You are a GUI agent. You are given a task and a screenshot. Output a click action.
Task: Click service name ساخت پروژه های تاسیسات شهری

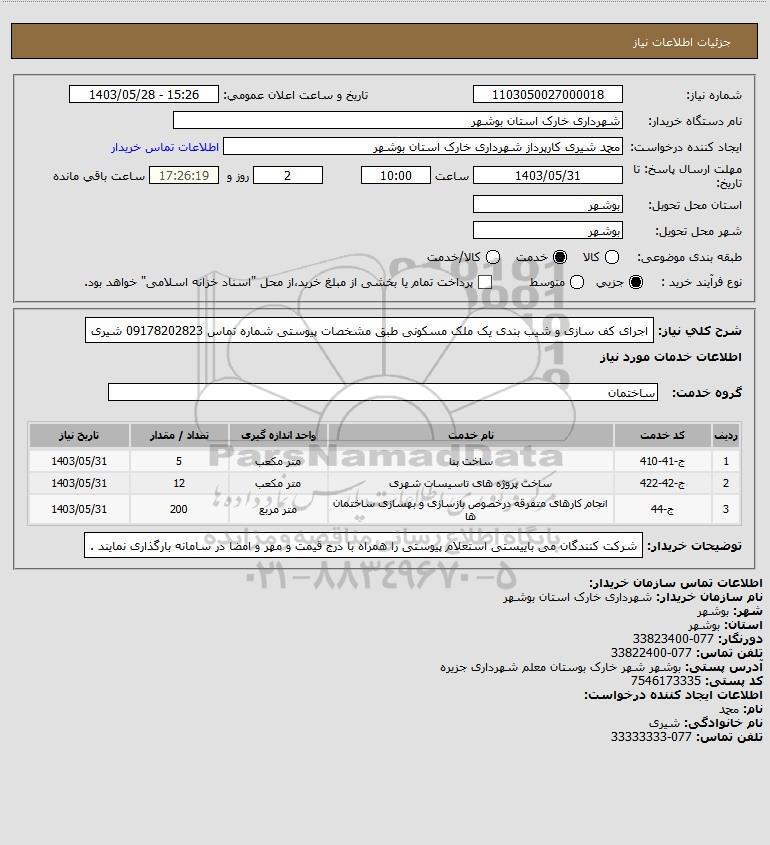click(470, 483)
